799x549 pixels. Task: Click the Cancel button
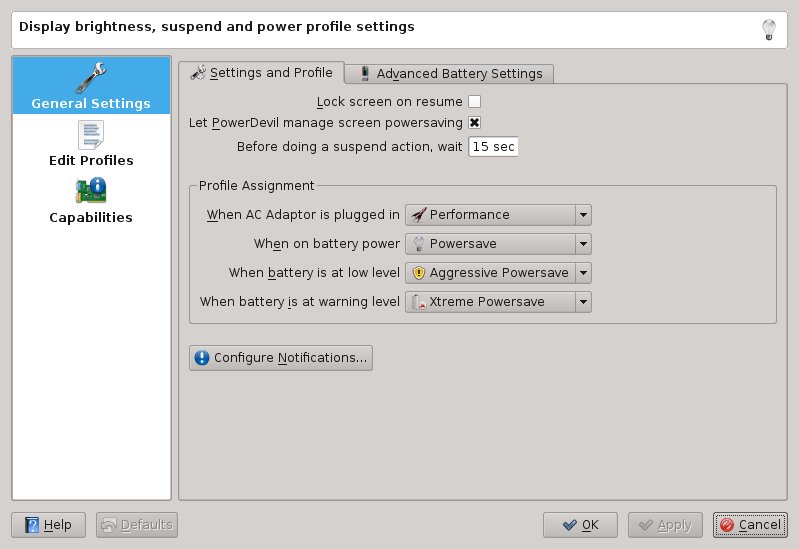pyautogui.click(x=750, y=525)
